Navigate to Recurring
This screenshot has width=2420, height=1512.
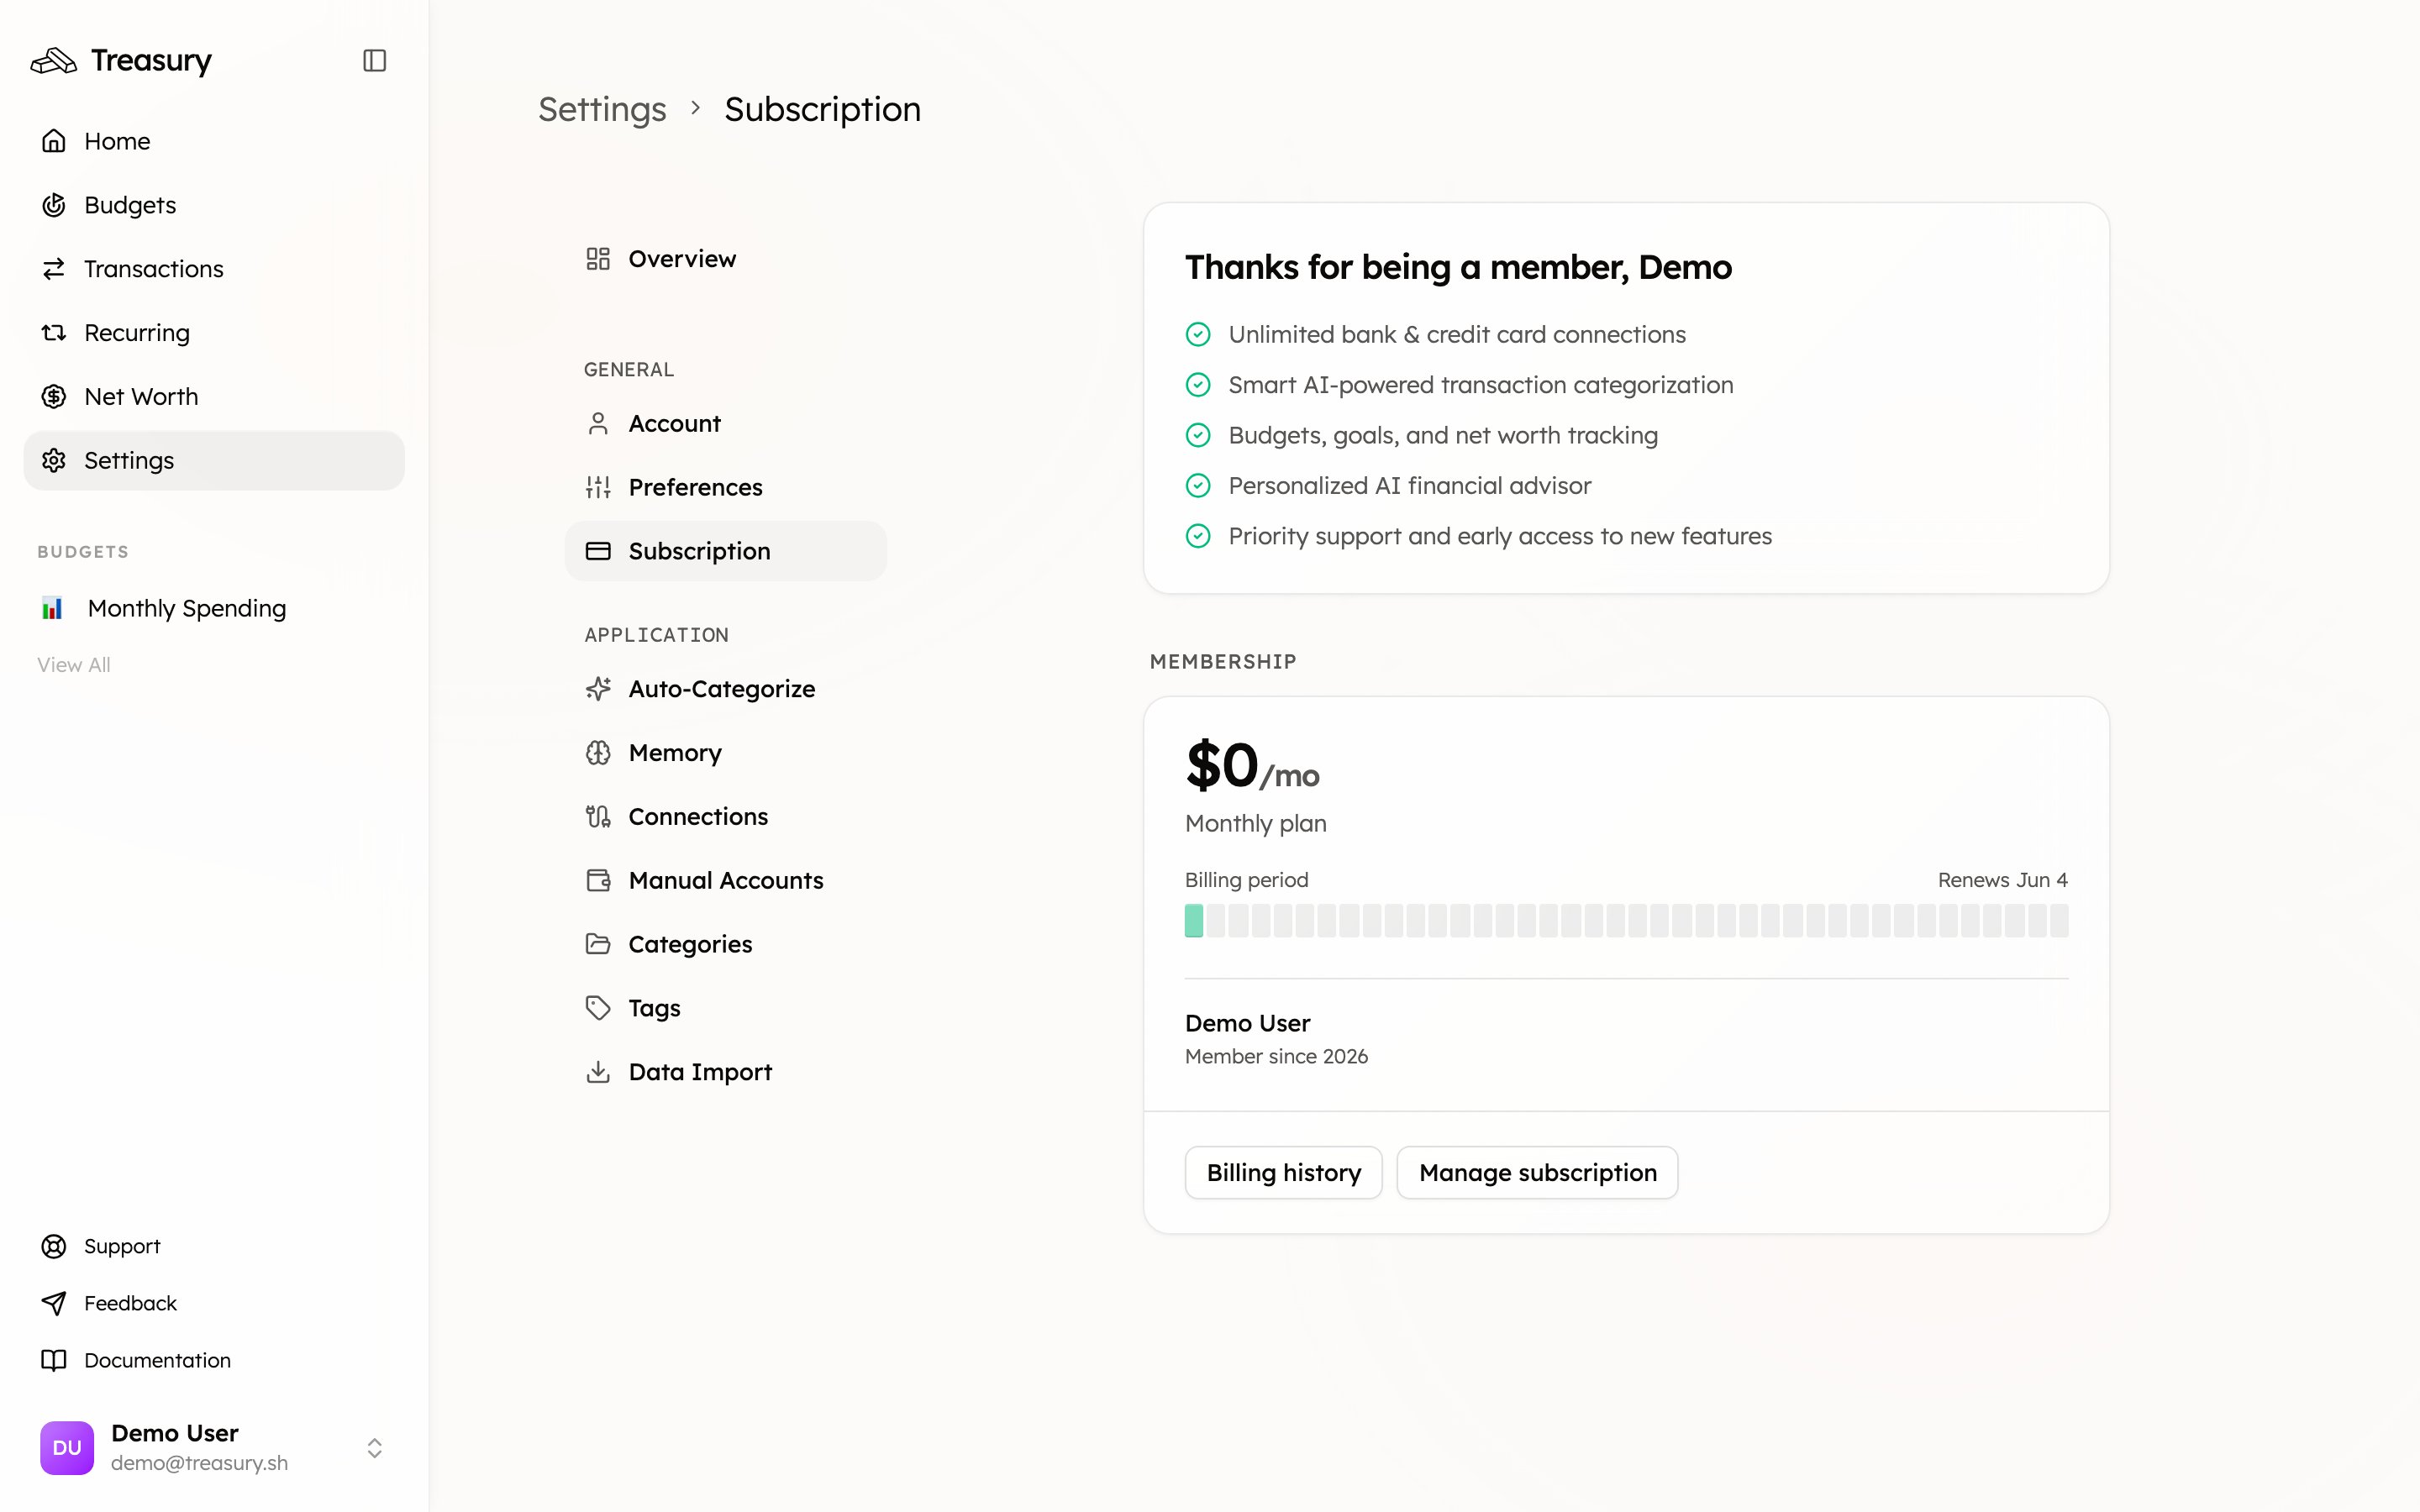tap(214, 333)
